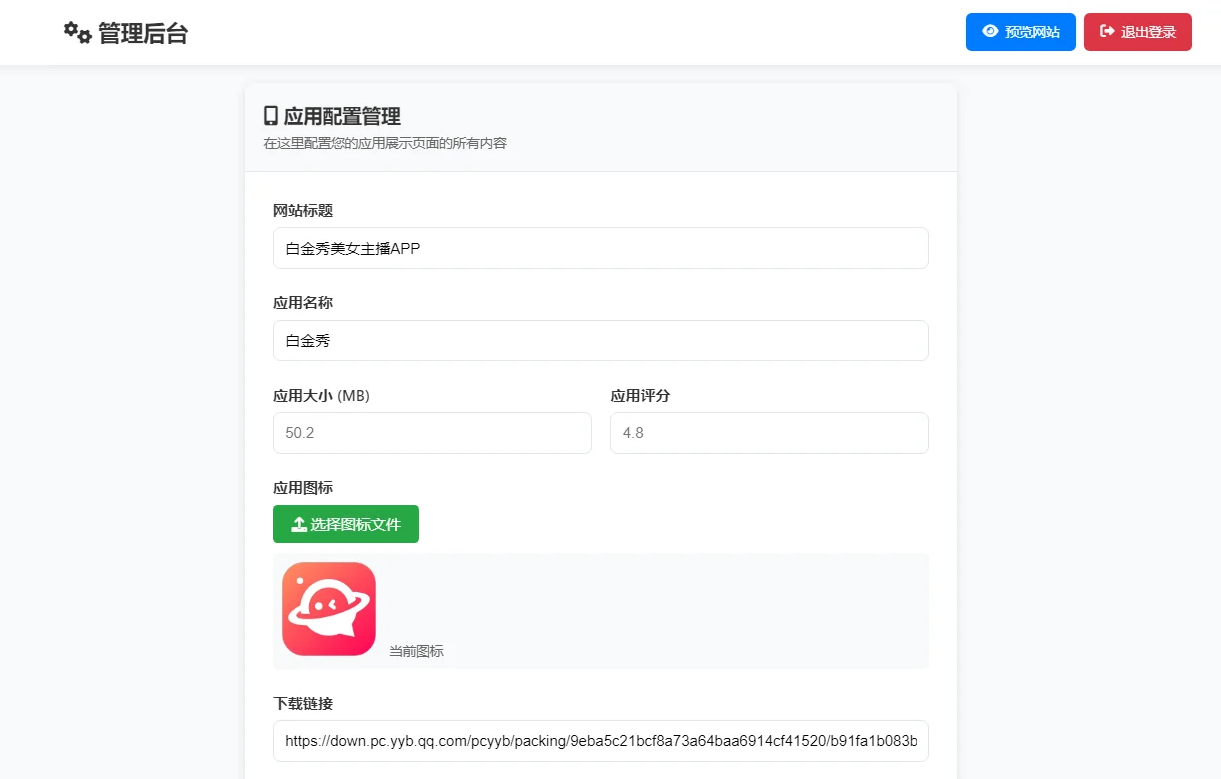Click the 管理后台 header title
This screenshot has width=1221, height=779.
(x=143, y=33)
